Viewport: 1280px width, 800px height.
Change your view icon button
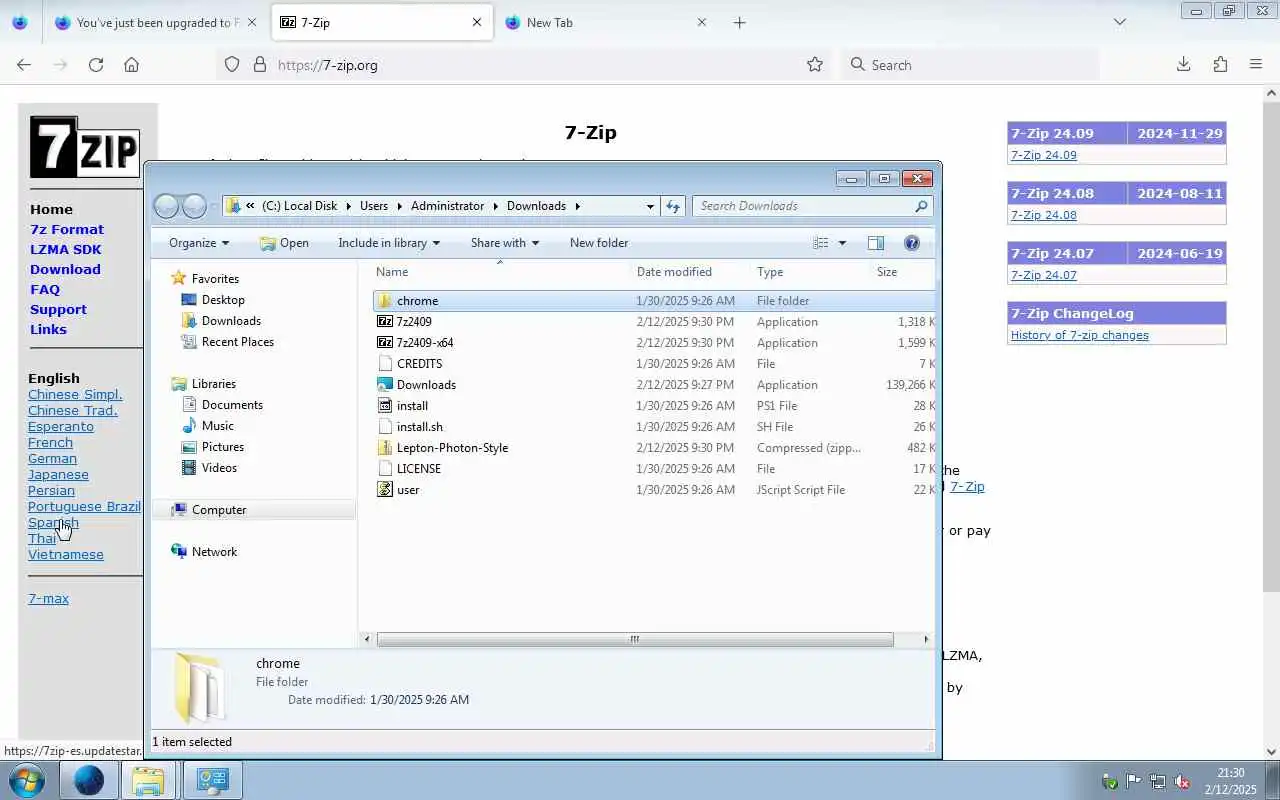pos(821,243)
